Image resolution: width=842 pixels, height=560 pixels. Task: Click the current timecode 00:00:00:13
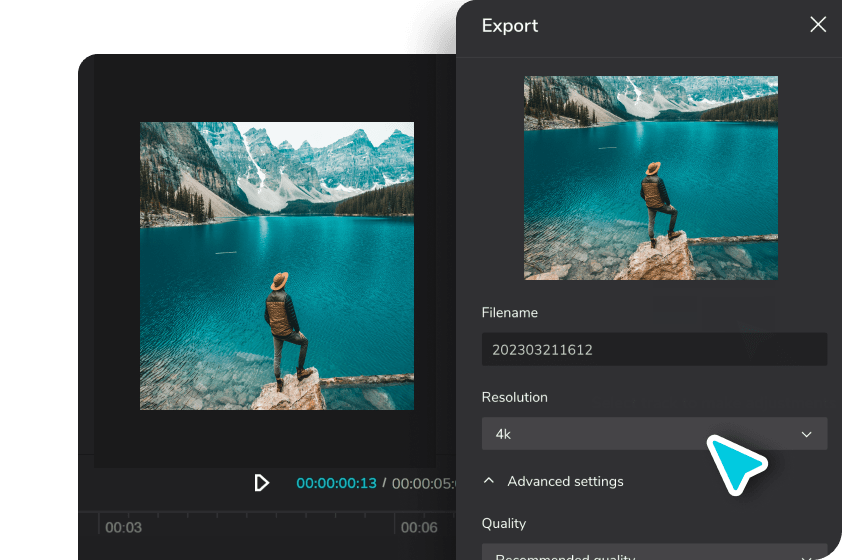click(337, 483)
